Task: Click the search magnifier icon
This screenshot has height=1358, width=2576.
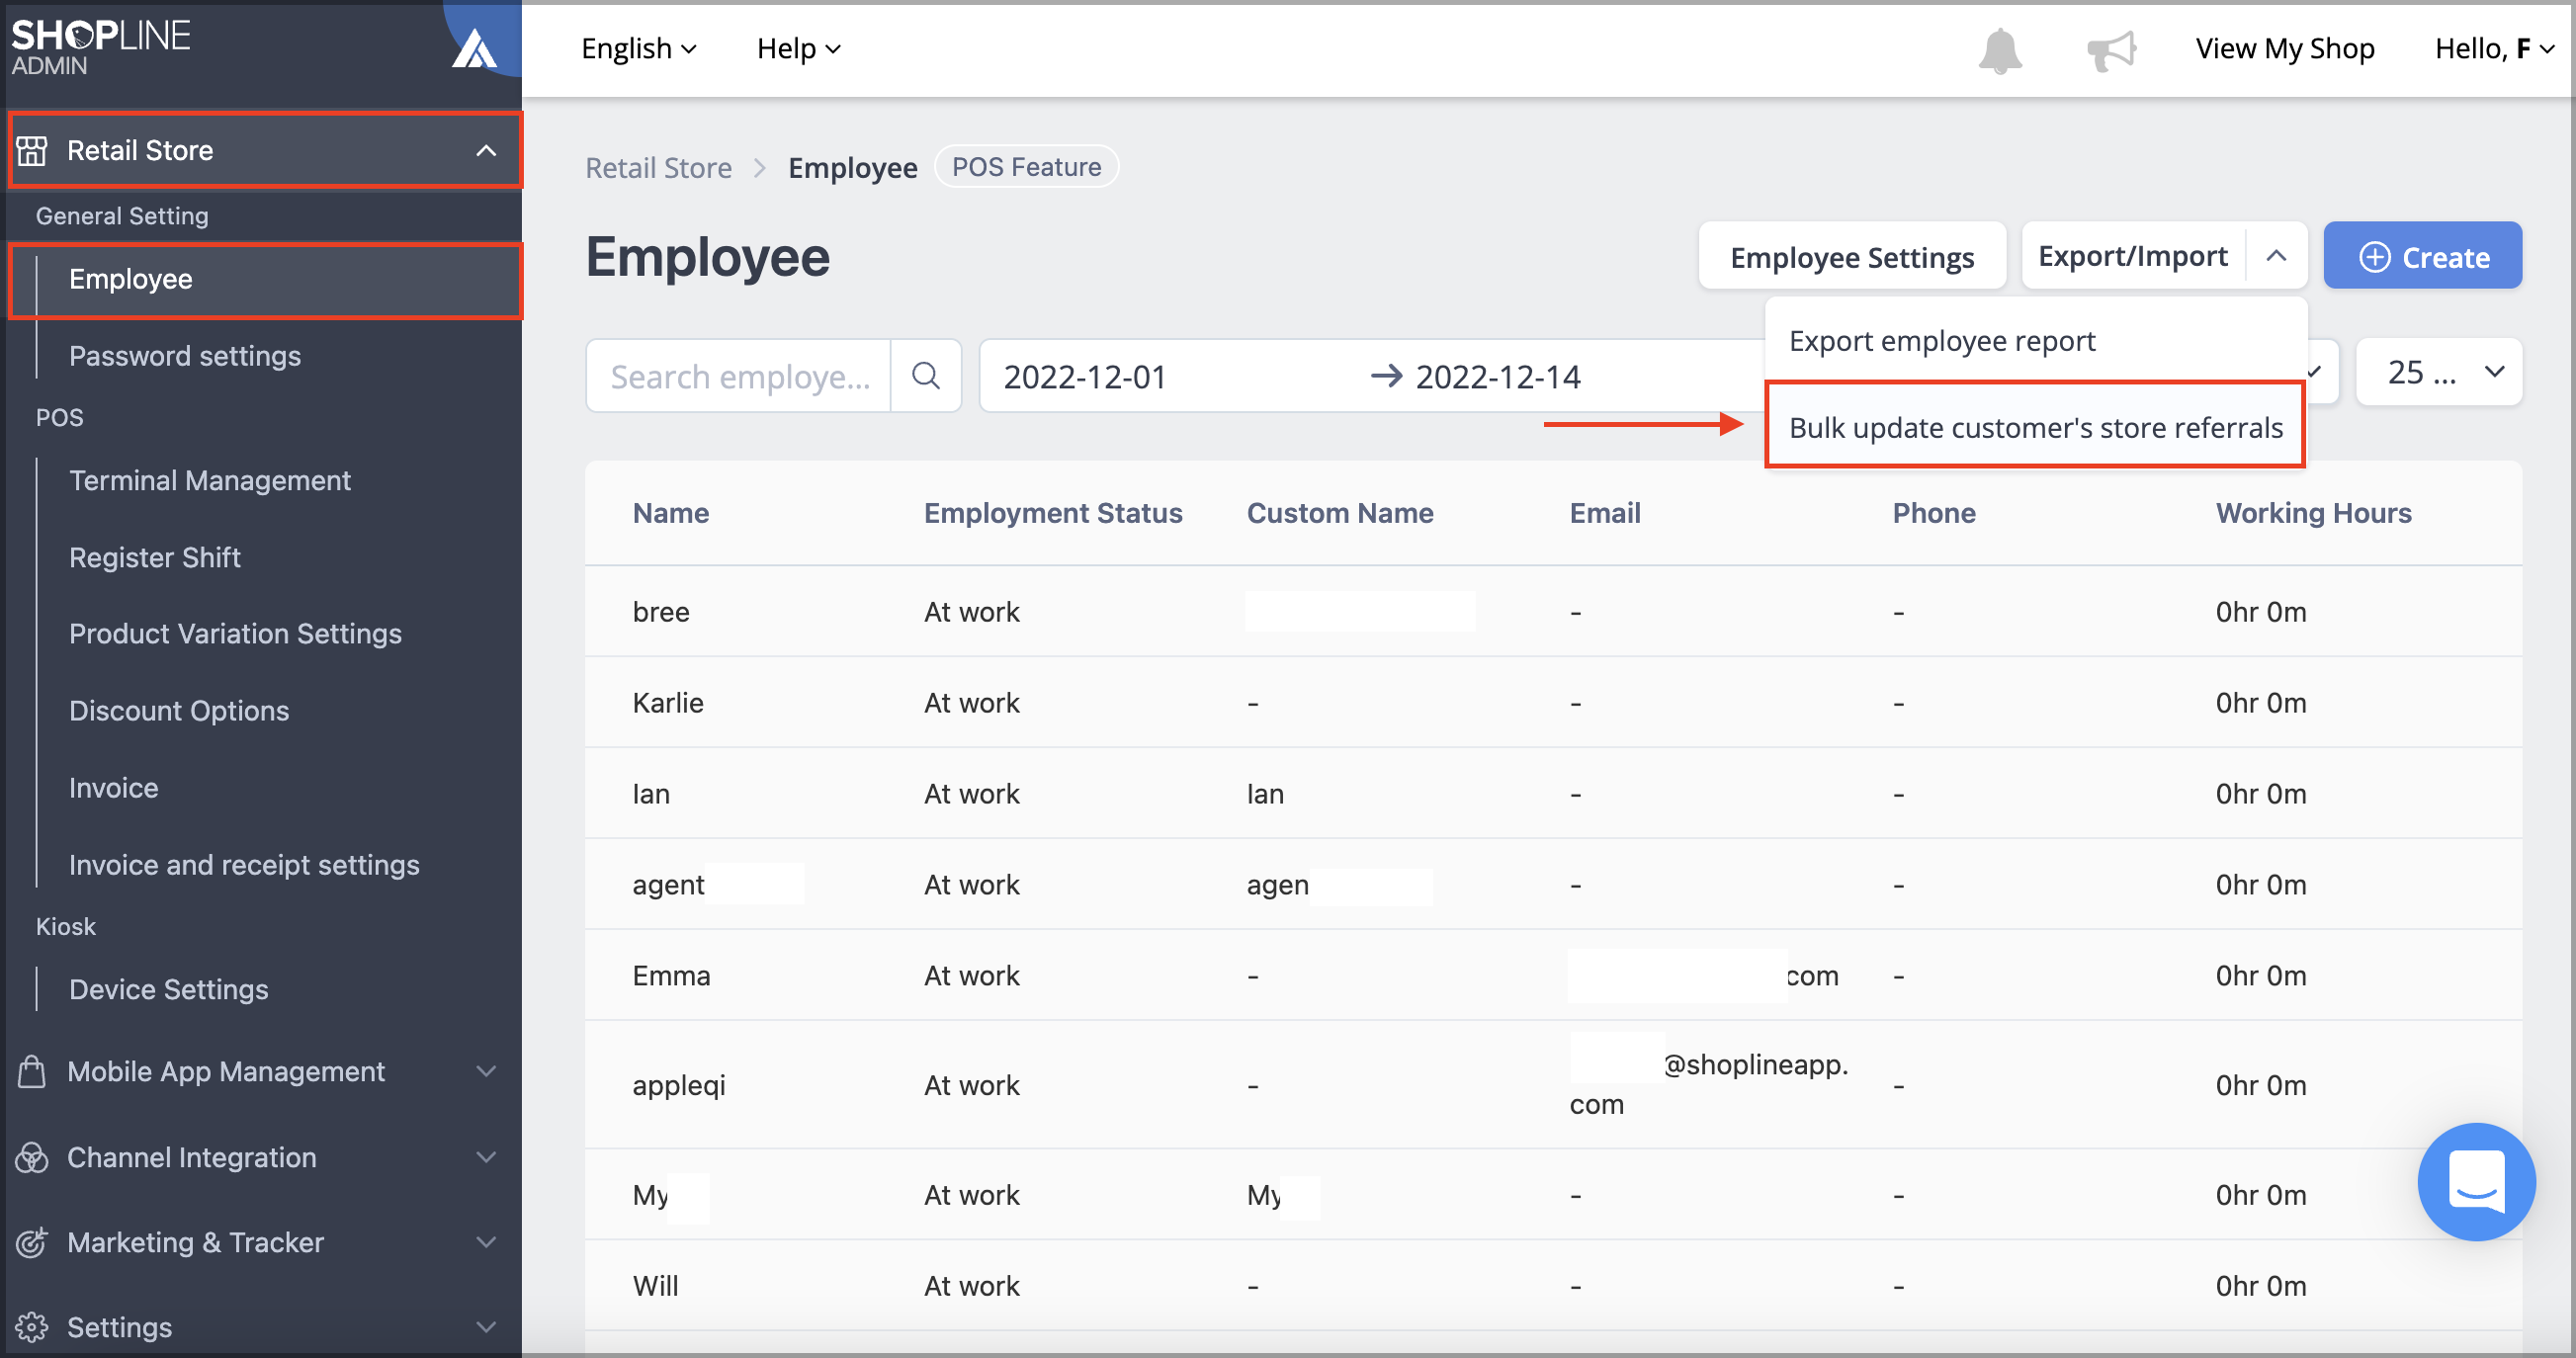Action: [926, 376]
